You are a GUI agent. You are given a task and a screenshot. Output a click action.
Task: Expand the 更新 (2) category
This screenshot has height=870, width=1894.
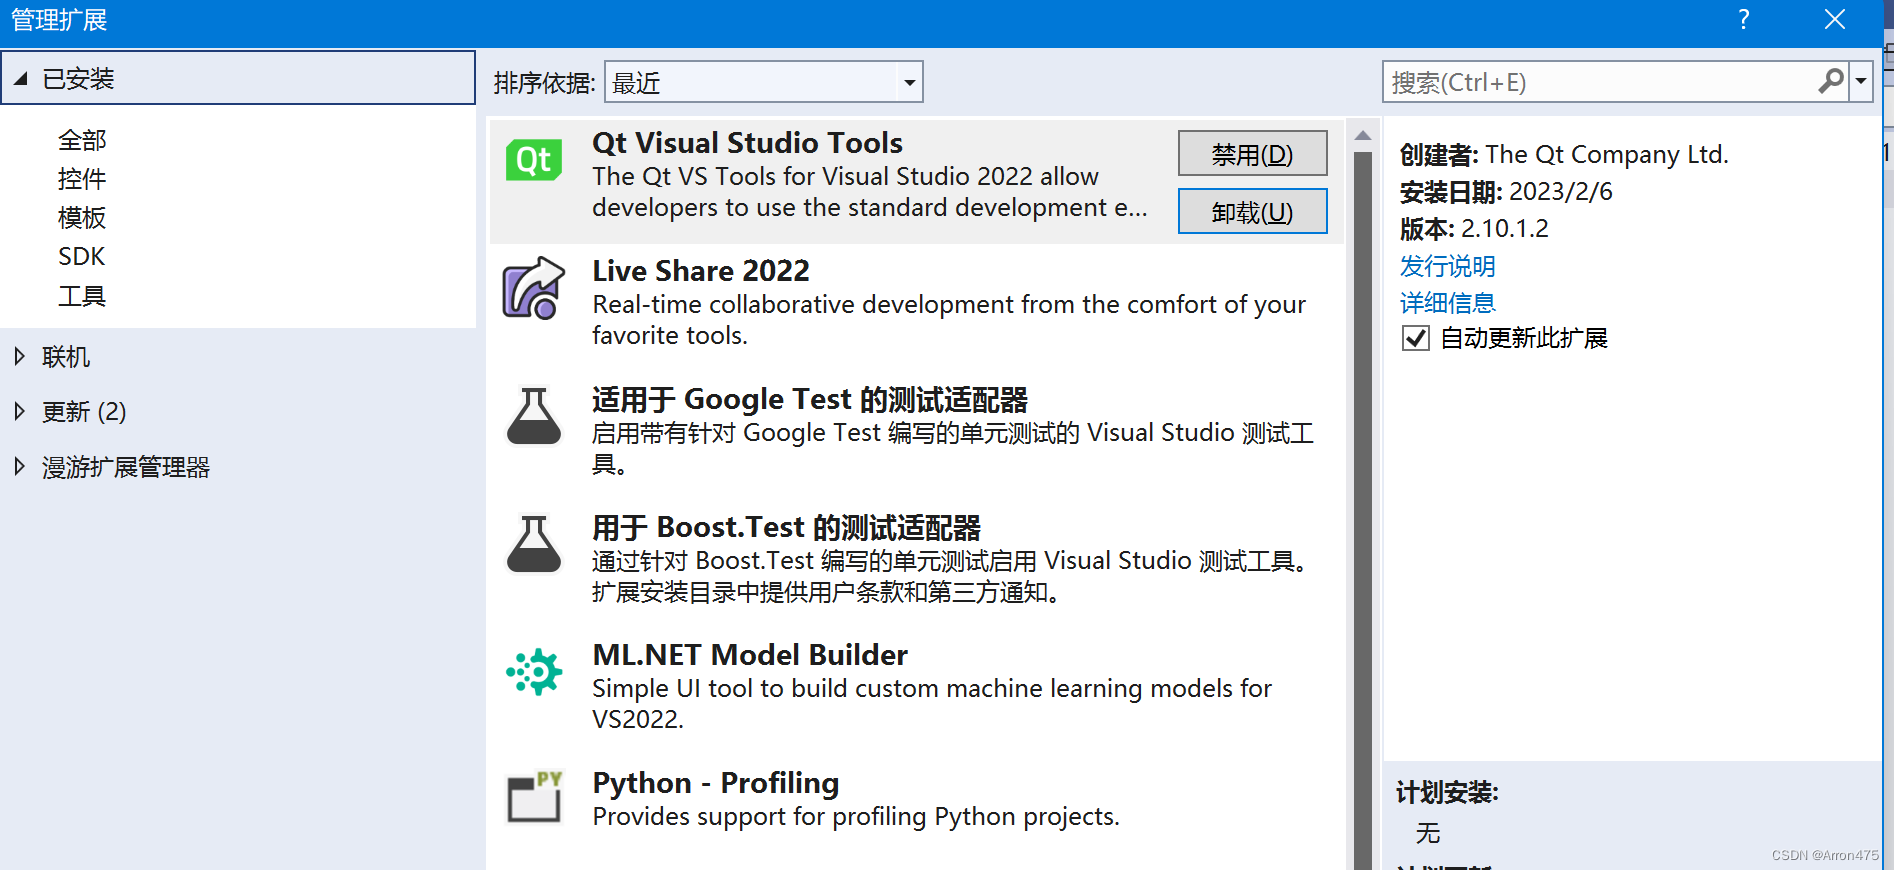pyautogui.click(x=19, y=411)
